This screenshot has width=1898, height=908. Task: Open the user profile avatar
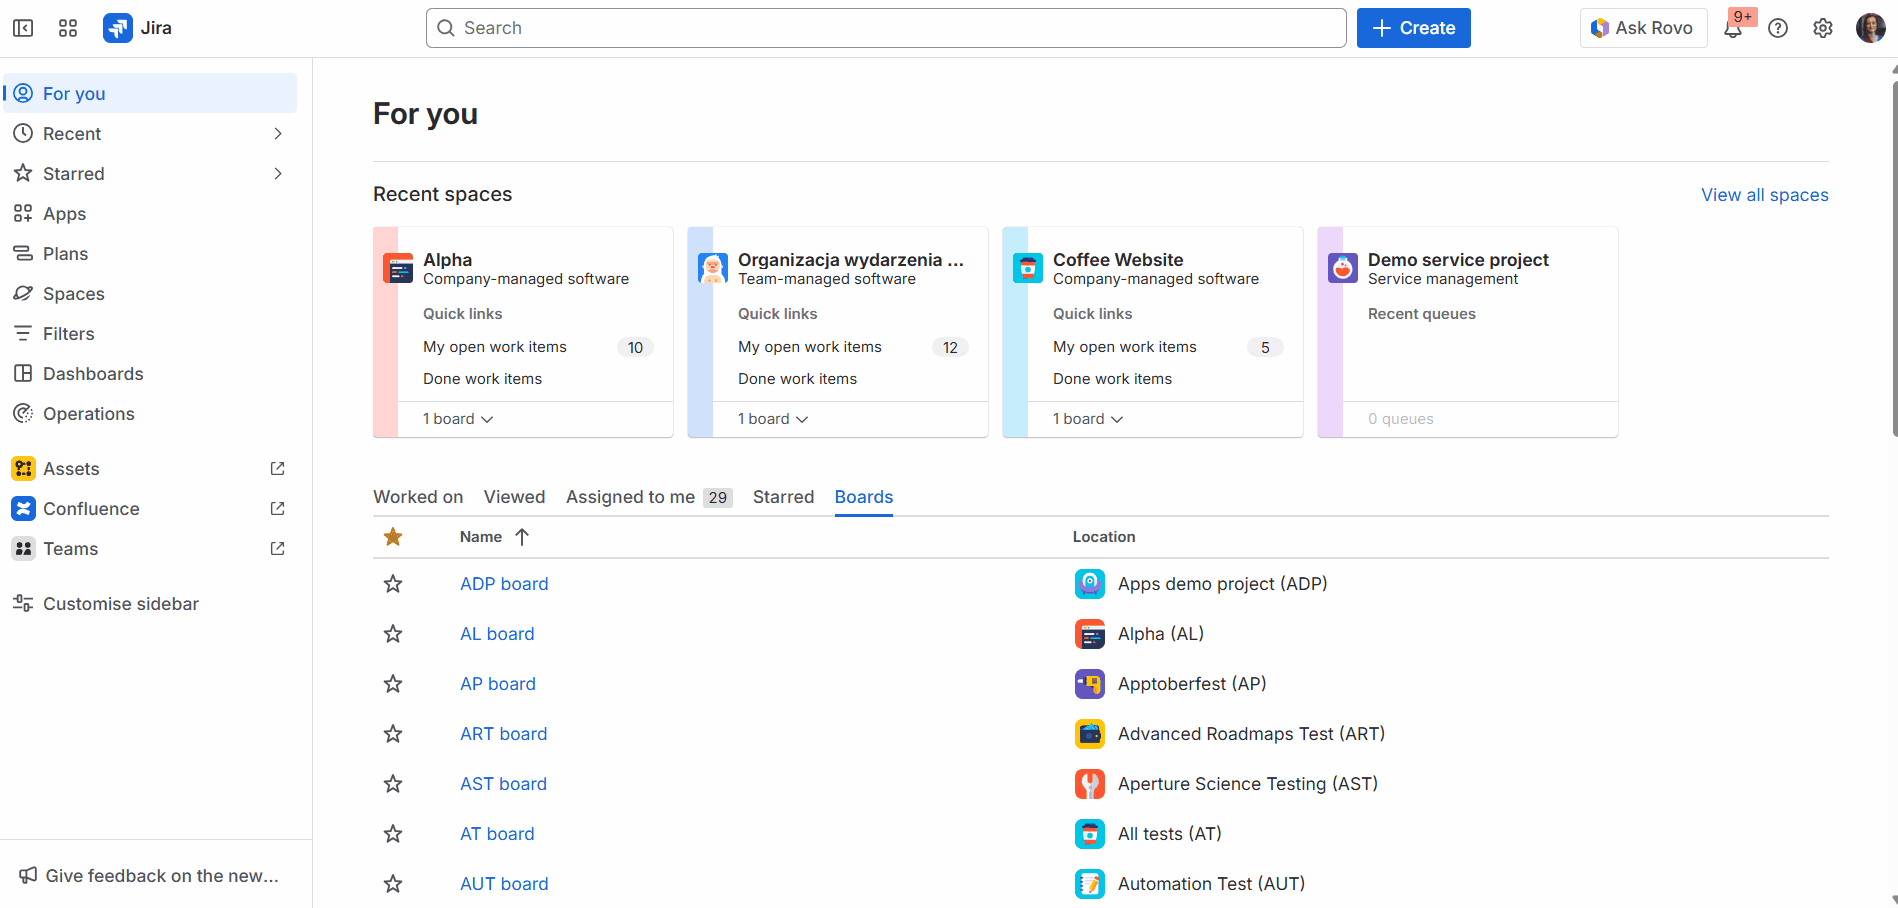pyautogui.click(x=1870, y=28)
